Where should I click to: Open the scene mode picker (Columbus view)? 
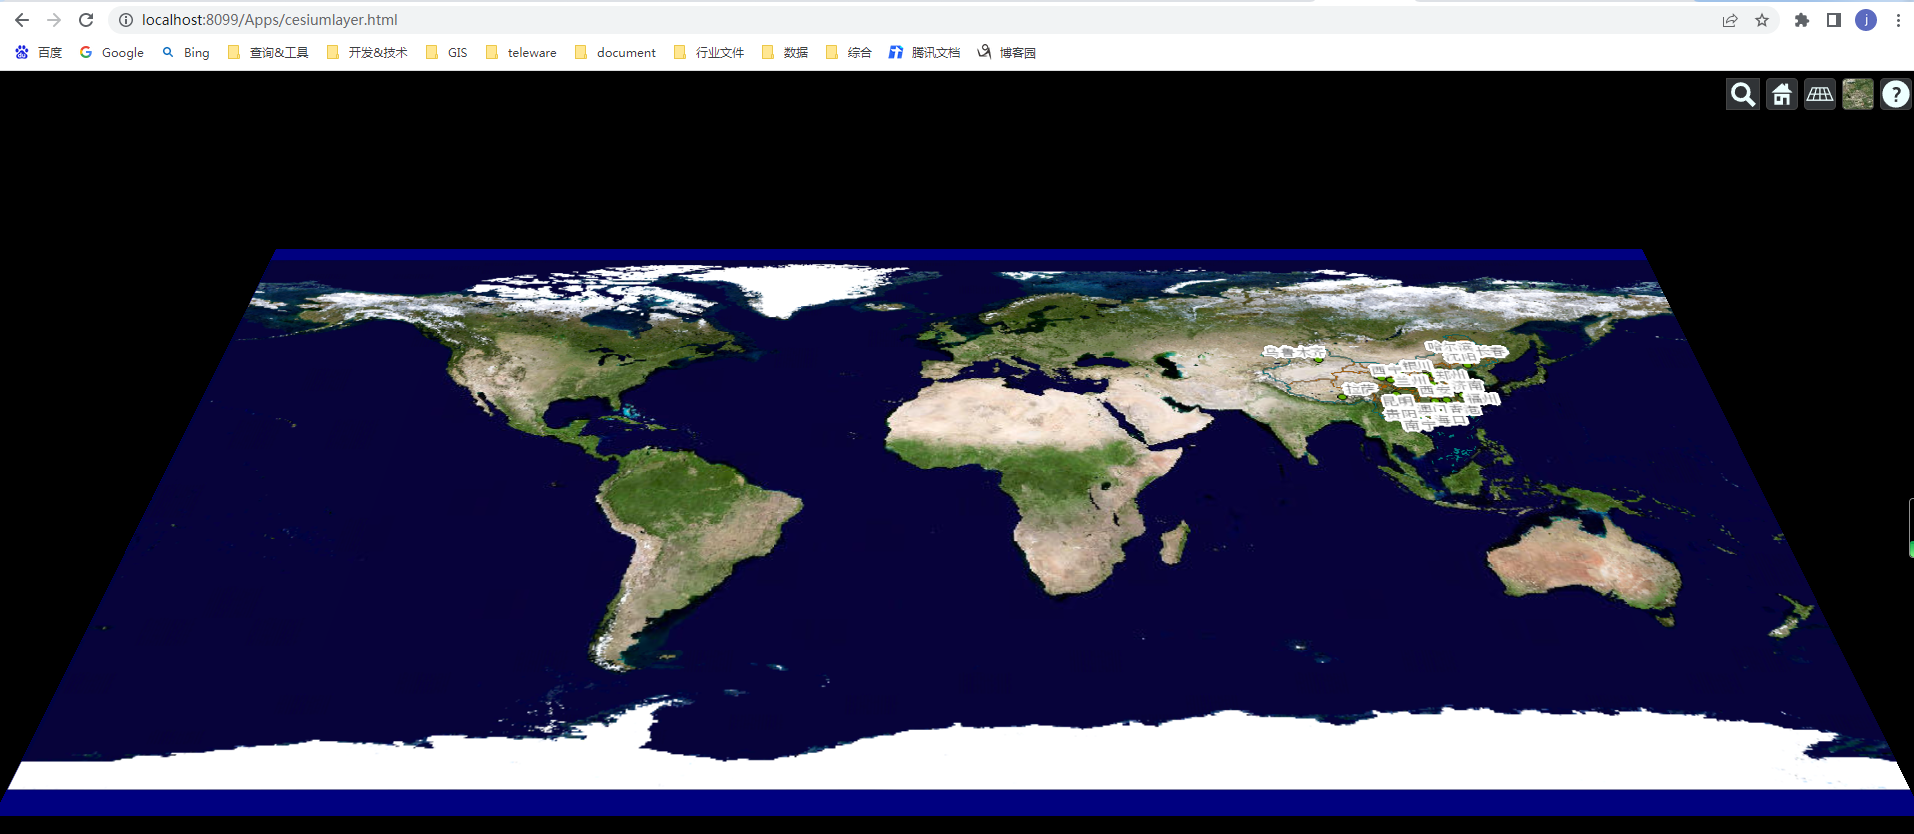(1819, 94)
